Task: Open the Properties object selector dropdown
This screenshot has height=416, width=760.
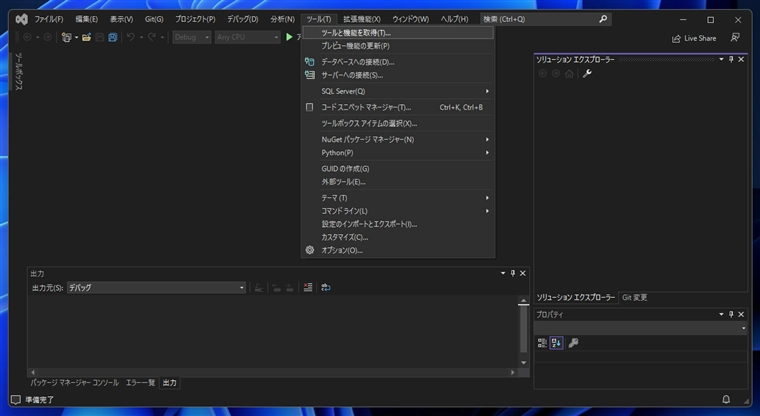Action: coord(640,328)
